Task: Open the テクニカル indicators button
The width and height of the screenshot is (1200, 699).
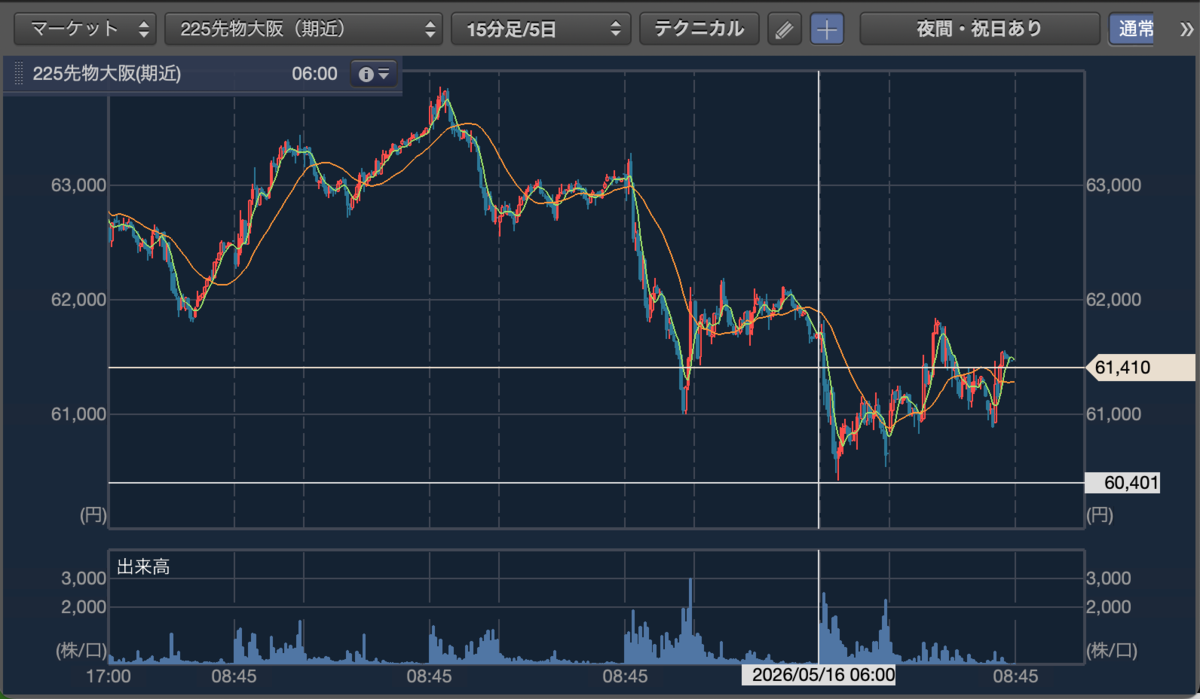Action: pos(699,28)
